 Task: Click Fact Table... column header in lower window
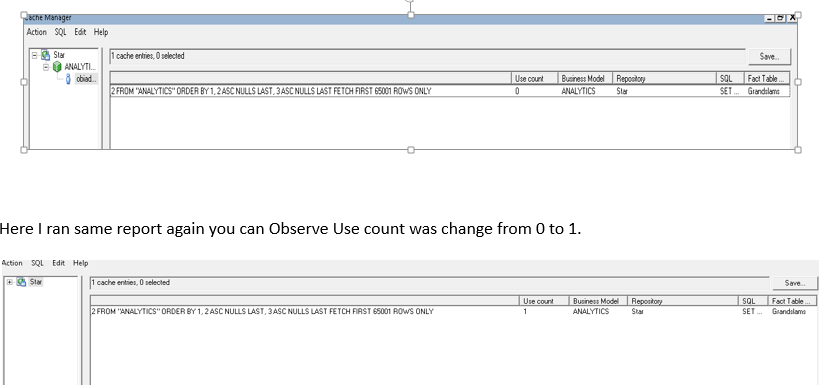pyautogui.click(x=792, y=301)
